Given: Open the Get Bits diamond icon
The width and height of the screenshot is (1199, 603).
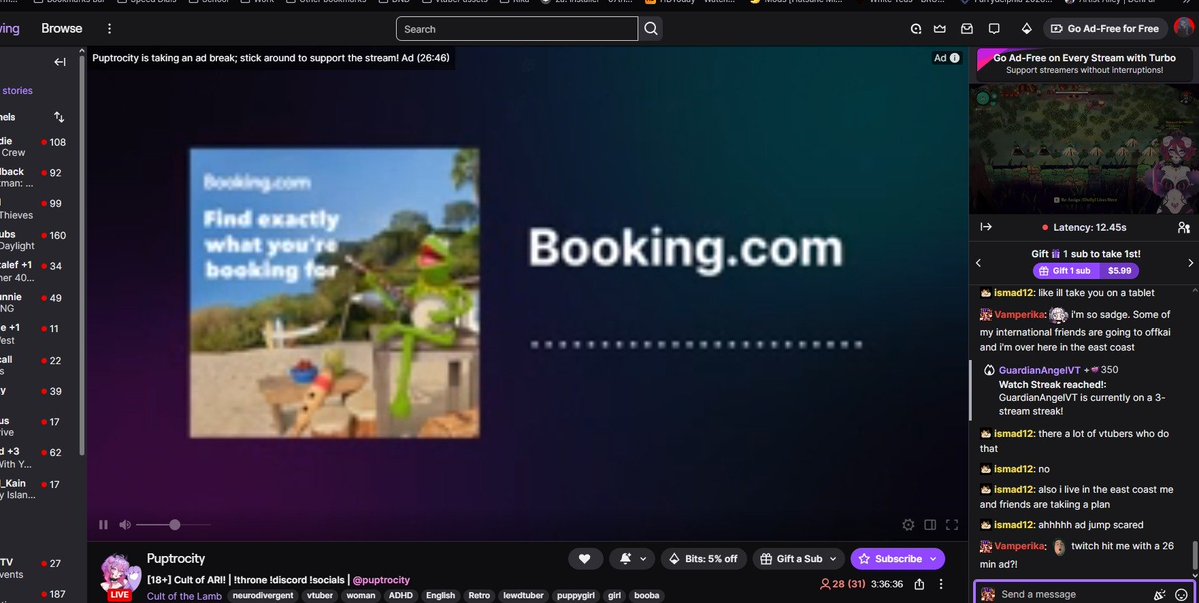Looking at the screenshot, I should pos(1026,28).
